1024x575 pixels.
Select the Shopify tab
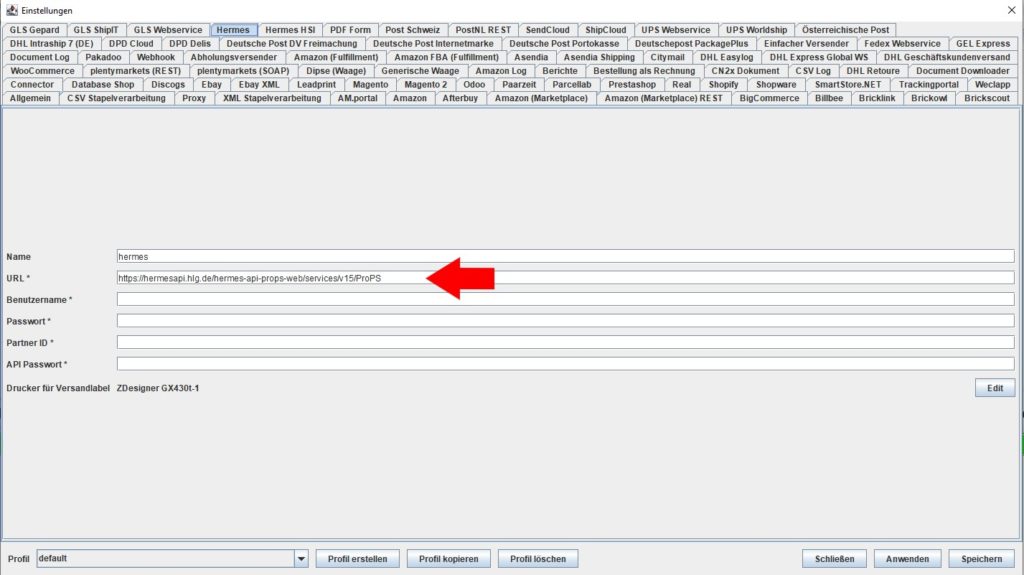pyautogui.click(x=724, y=85)
